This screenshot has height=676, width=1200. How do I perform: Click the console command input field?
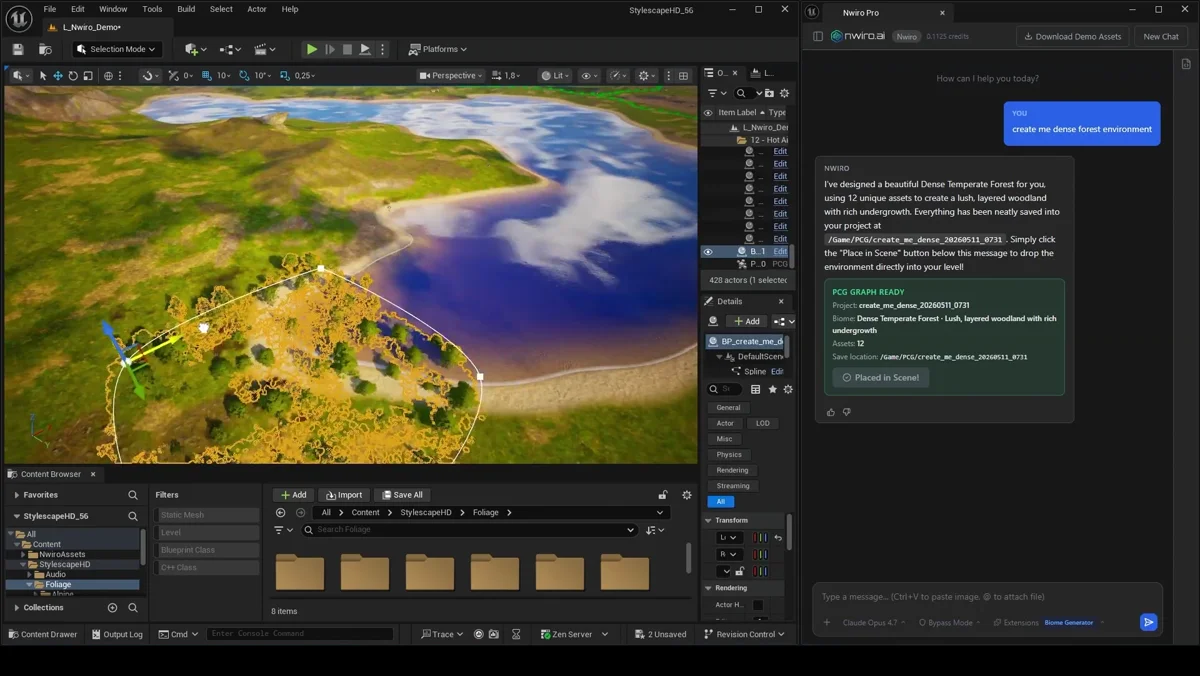(x=300, y=634)
